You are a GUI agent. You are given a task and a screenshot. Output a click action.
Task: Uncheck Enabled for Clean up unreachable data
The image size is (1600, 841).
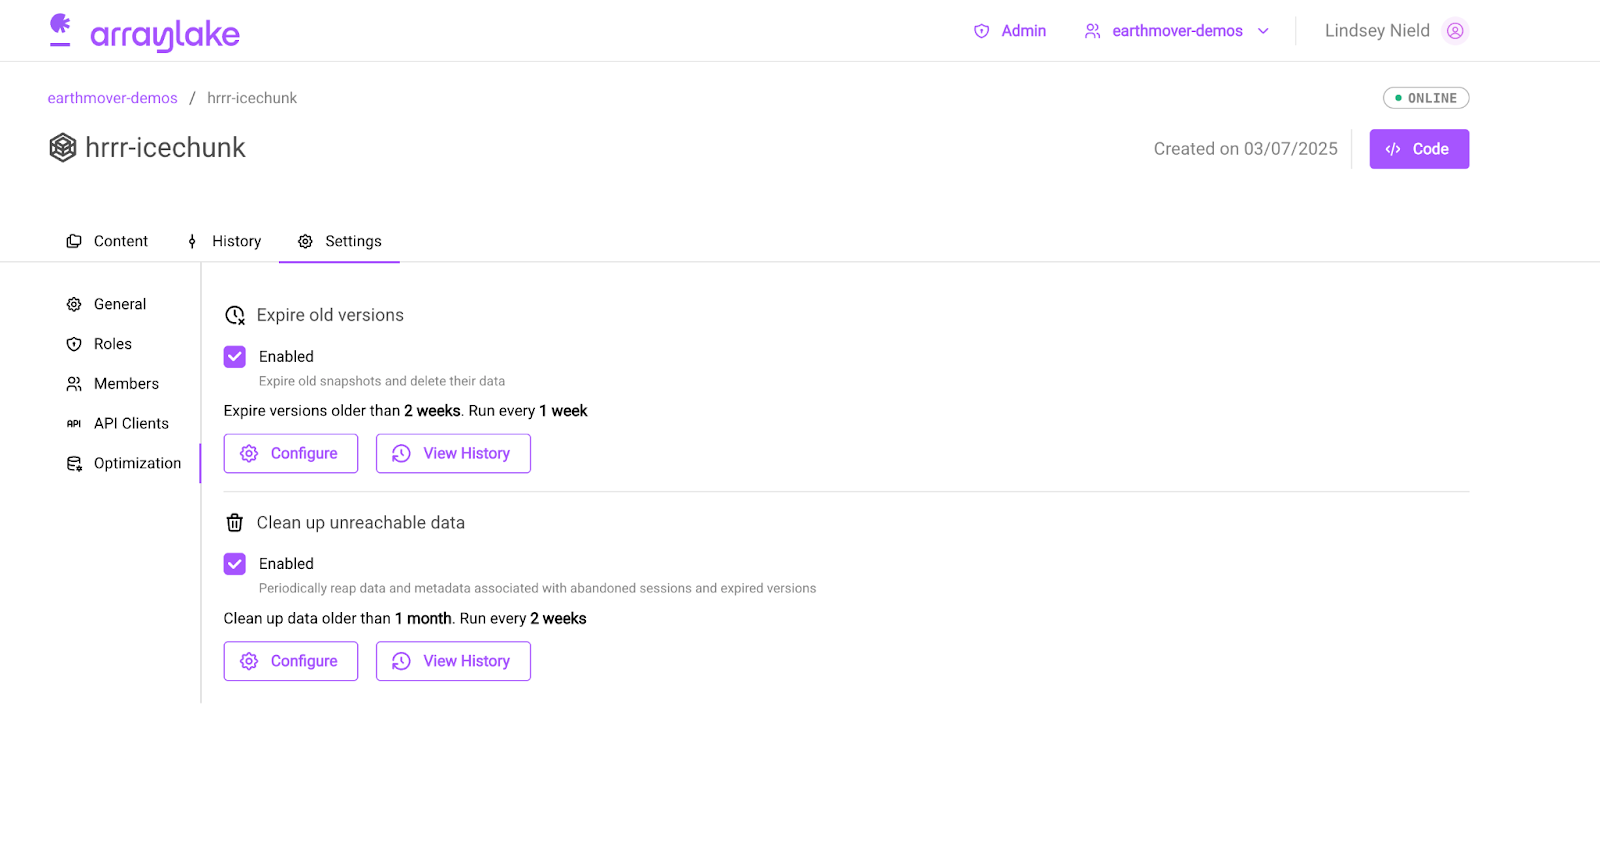pyautogui.click(x=235, y=564)
